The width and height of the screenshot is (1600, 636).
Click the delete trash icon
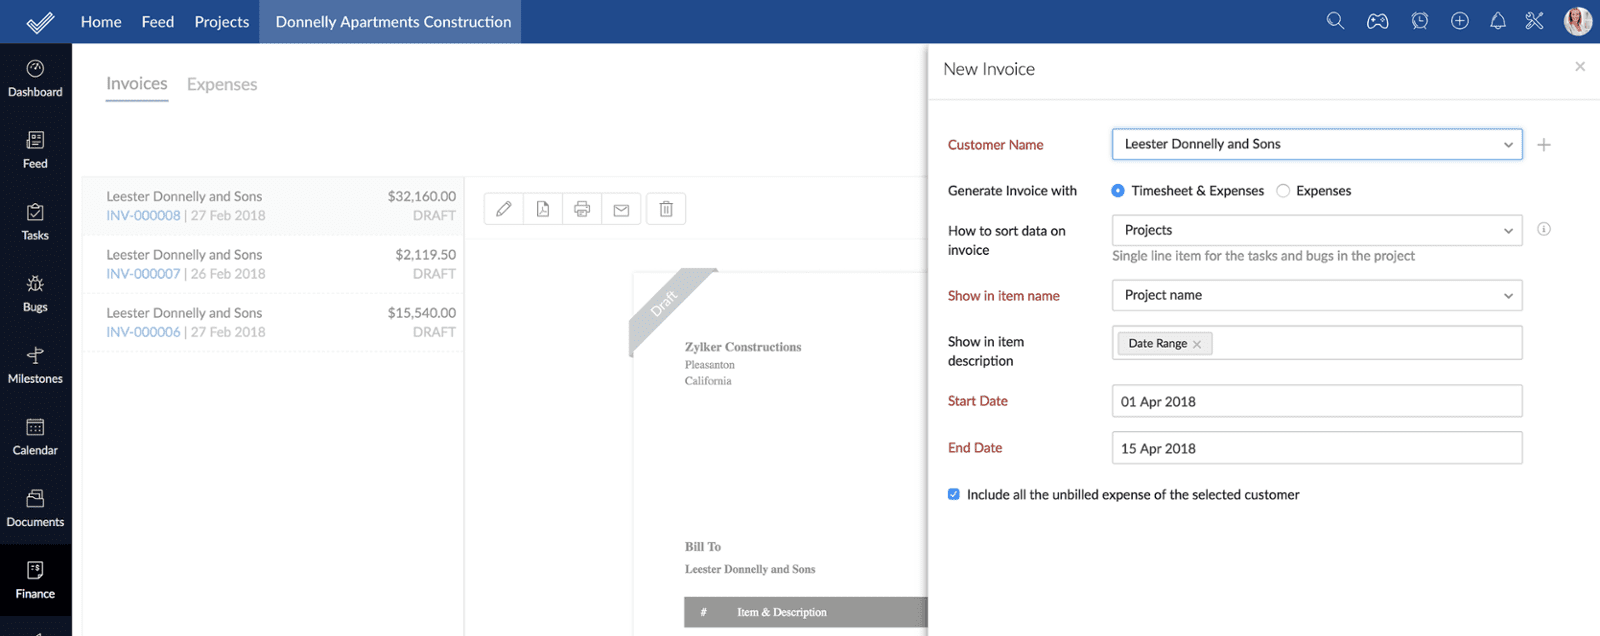(666, 209)
